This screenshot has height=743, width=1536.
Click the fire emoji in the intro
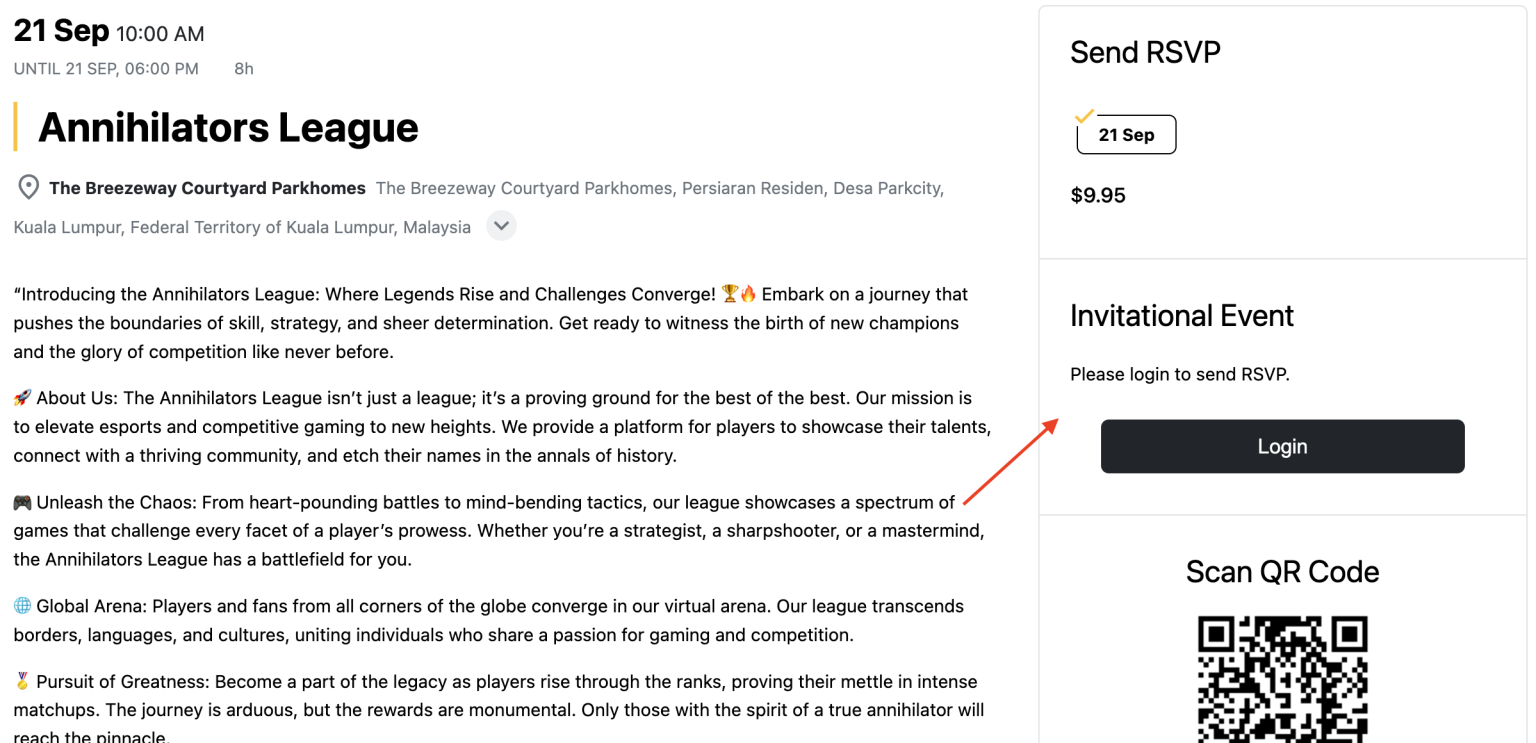[x=748, y=294]
